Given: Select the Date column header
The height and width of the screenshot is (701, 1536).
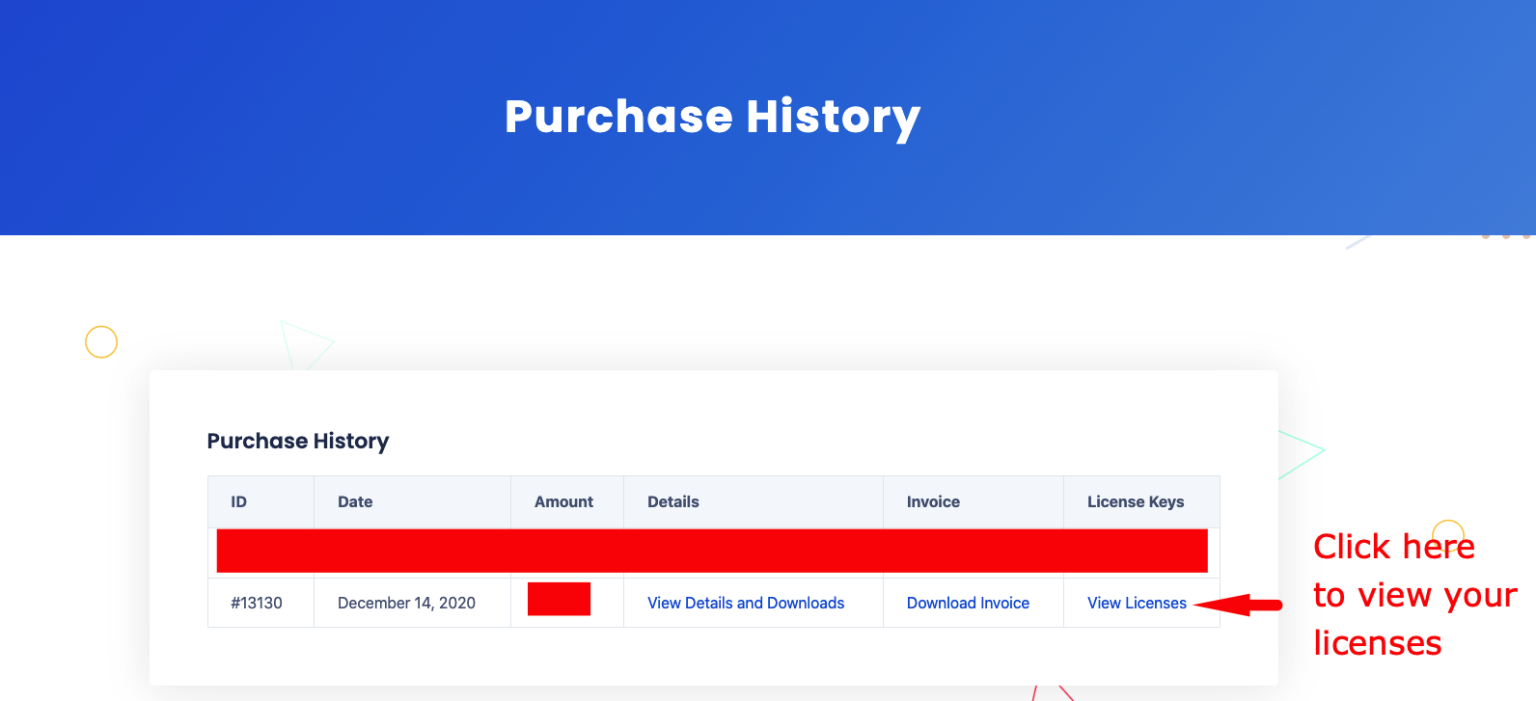Looking at the screenshot, I should [x=355, y=502].
